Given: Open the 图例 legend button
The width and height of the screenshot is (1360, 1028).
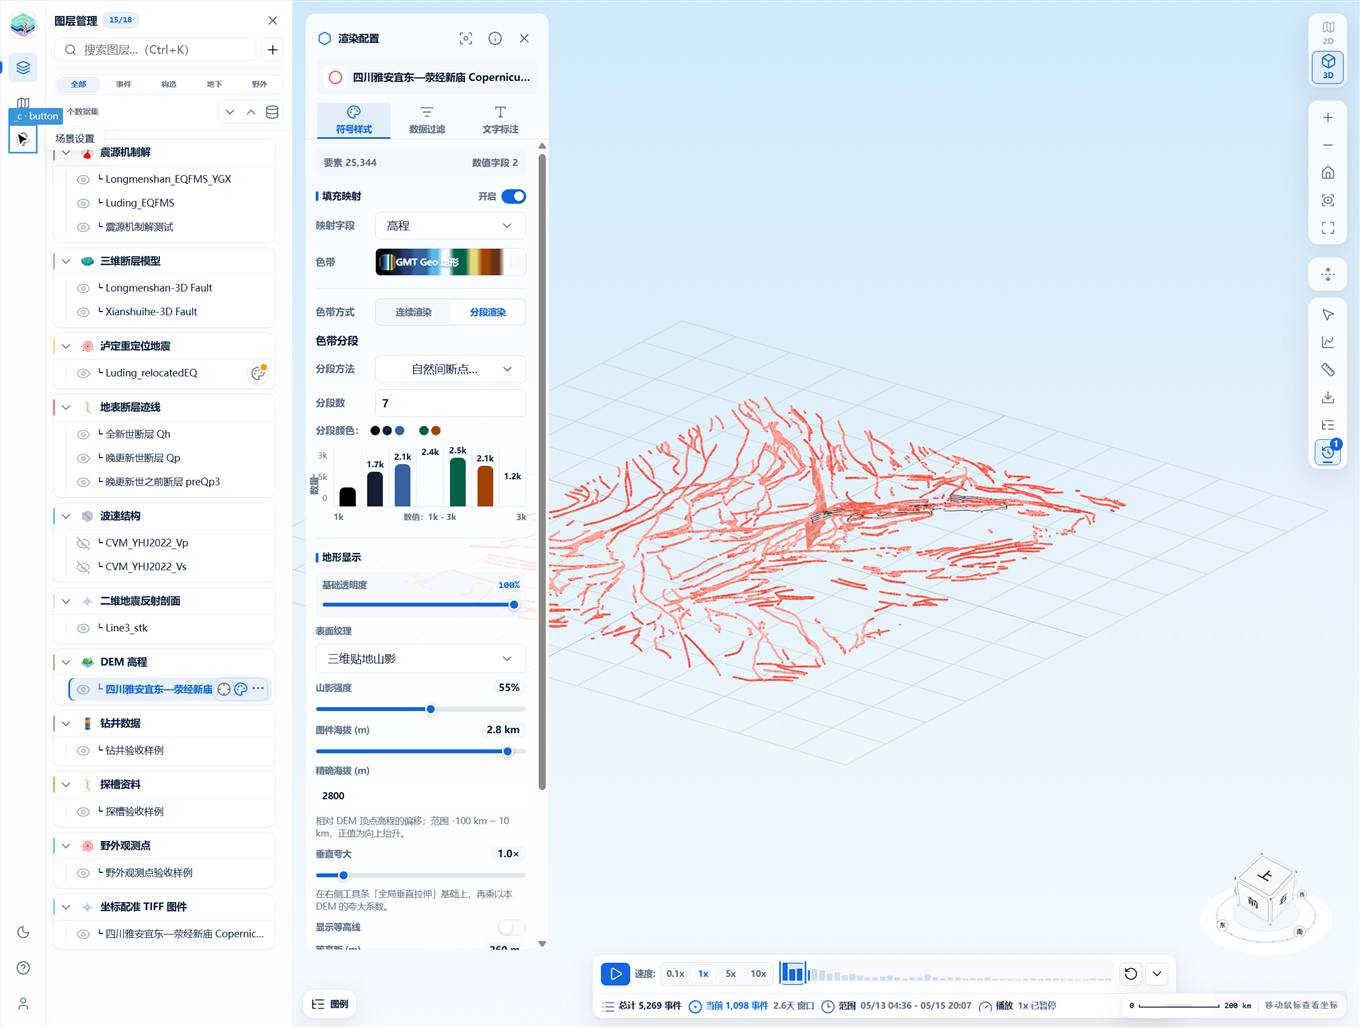Looking at the screenshot, I should [331, 1004].
